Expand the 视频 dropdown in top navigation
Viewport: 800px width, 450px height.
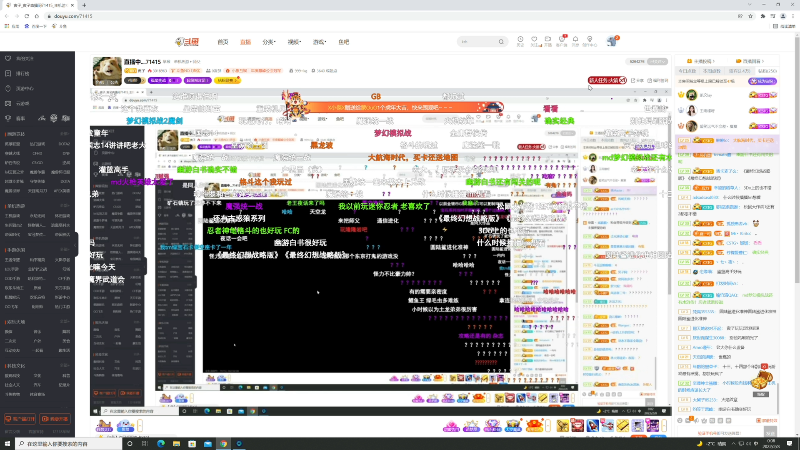click(294, 42)
